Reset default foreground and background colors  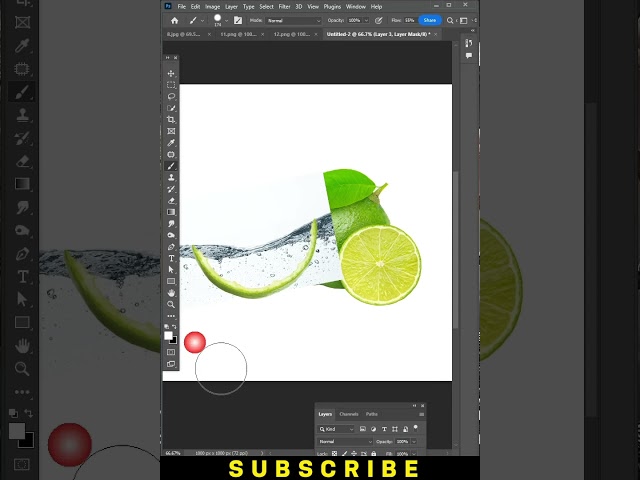(167, 327)
